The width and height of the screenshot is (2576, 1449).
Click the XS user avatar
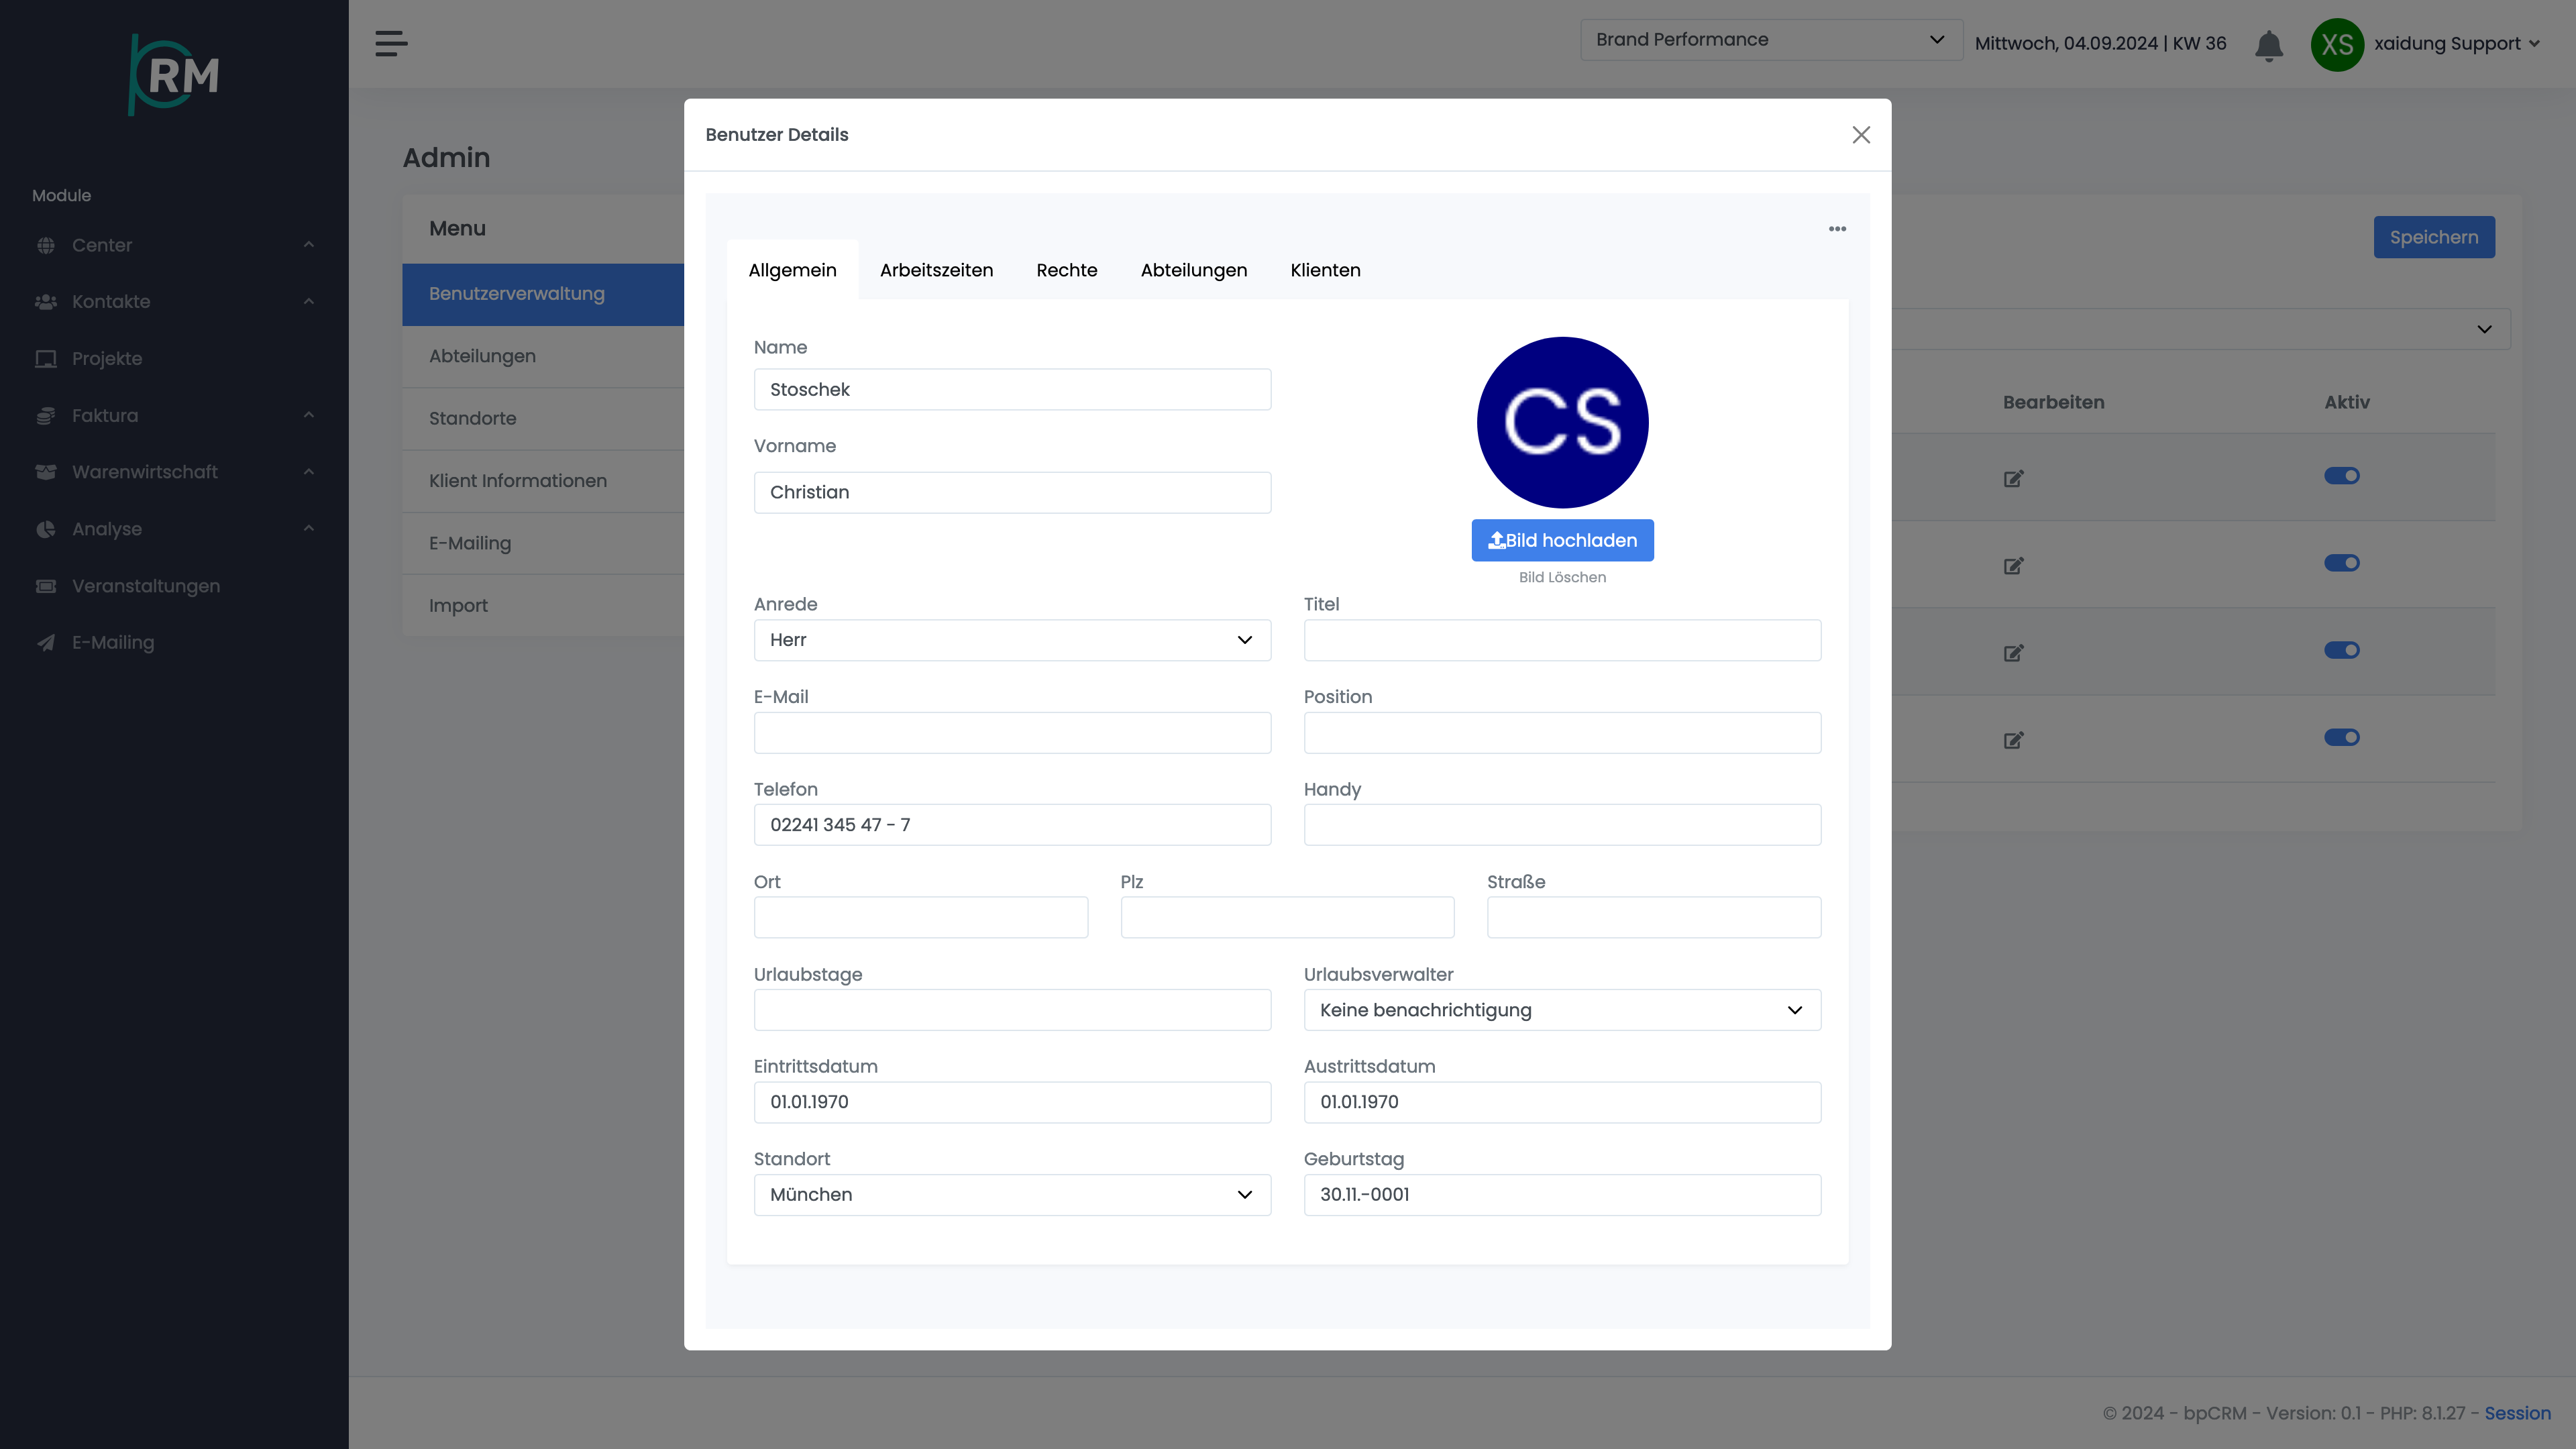2337,44
